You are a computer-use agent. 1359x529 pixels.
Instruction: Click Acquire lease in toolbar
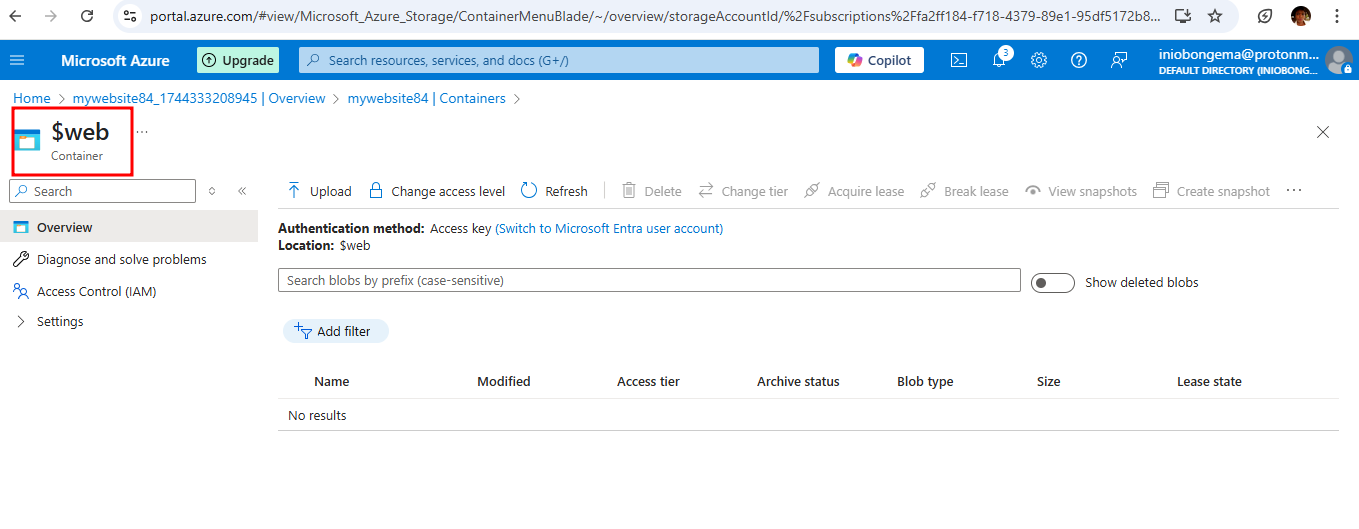click(x=854, y=191)
